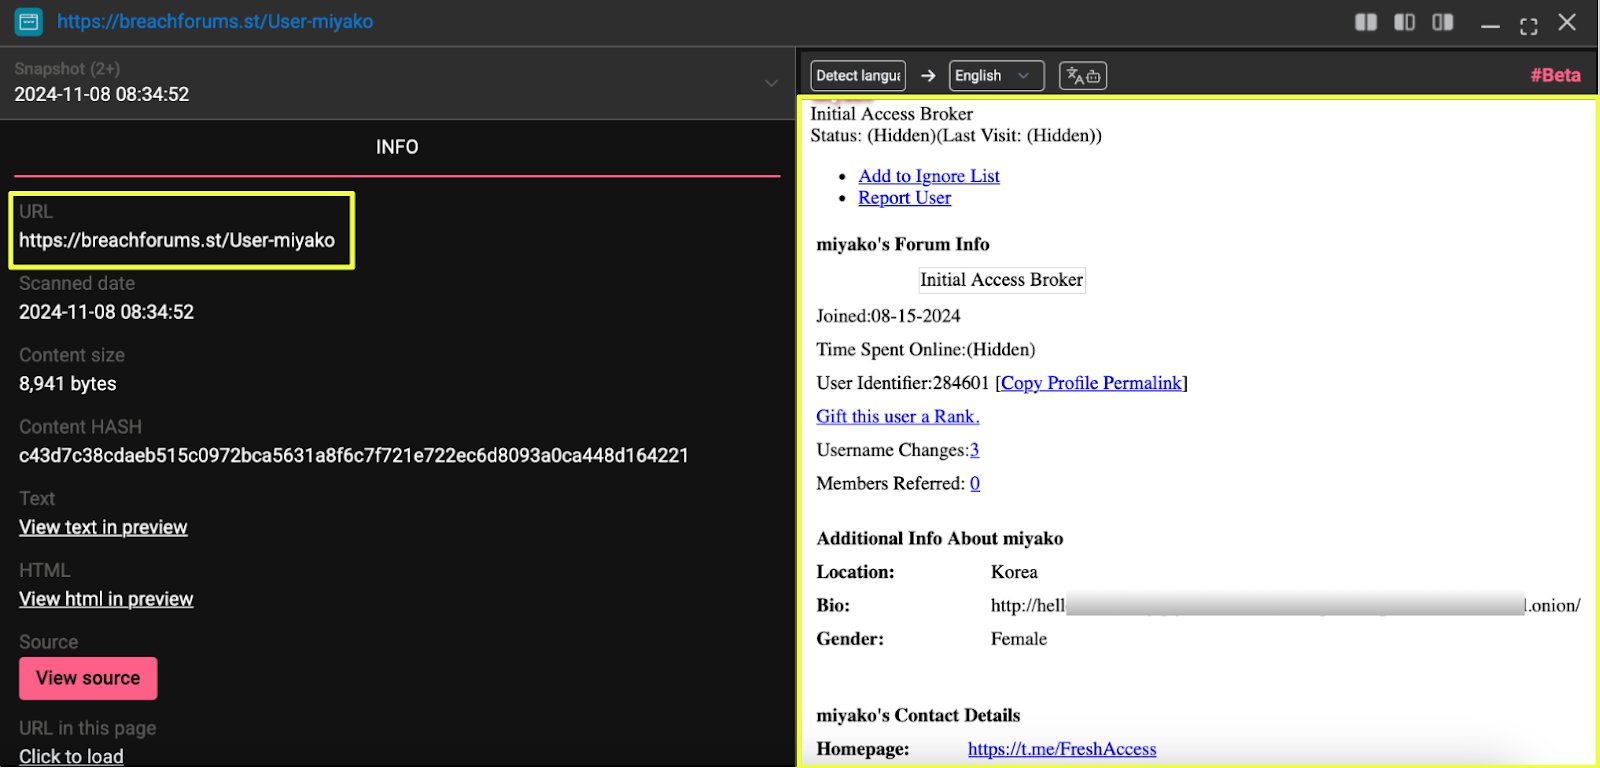The width and height of the screenshot is (1600, 768).
Task: Select the right-panel-focused layout icon
Action: (1442, 22)
